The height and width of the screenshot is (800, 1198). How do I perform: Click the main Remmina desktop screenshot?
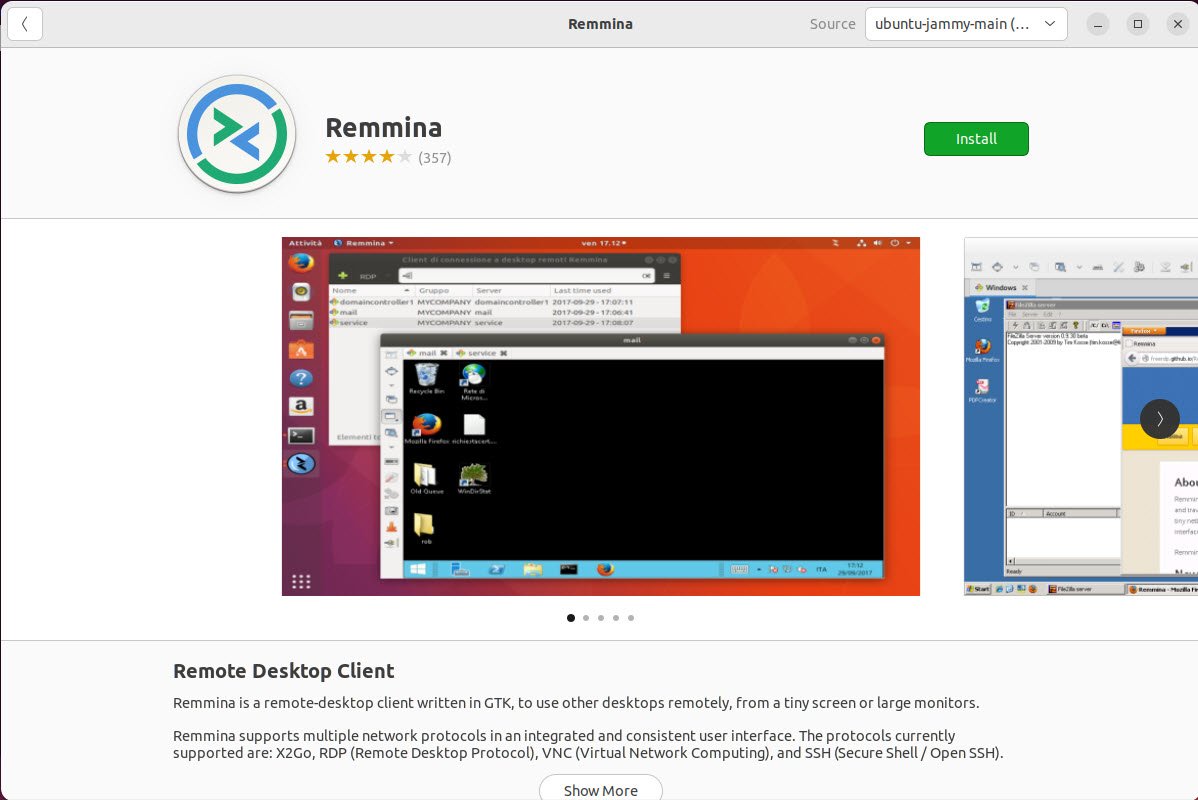[x=600, y=416]
